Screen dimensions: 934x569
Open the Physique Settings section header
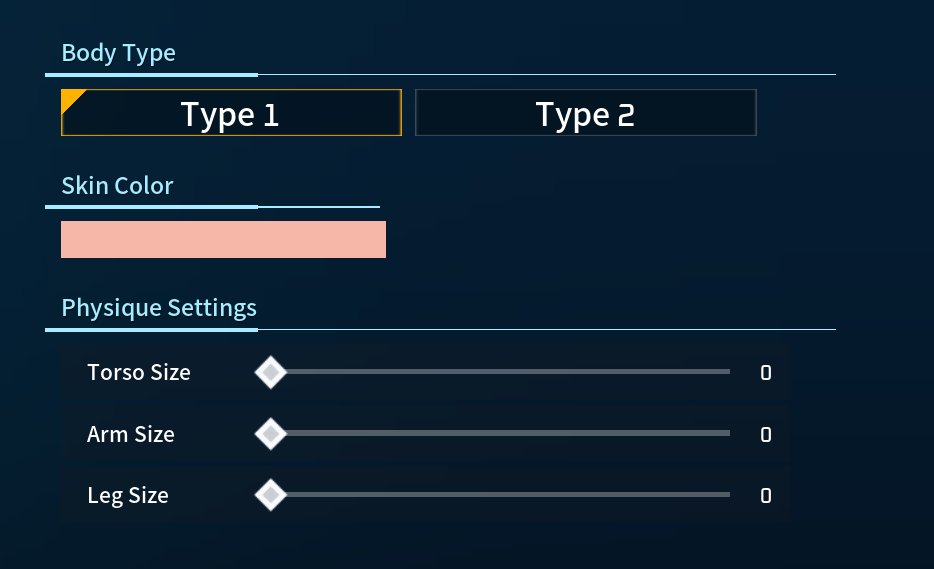point(159,308)
